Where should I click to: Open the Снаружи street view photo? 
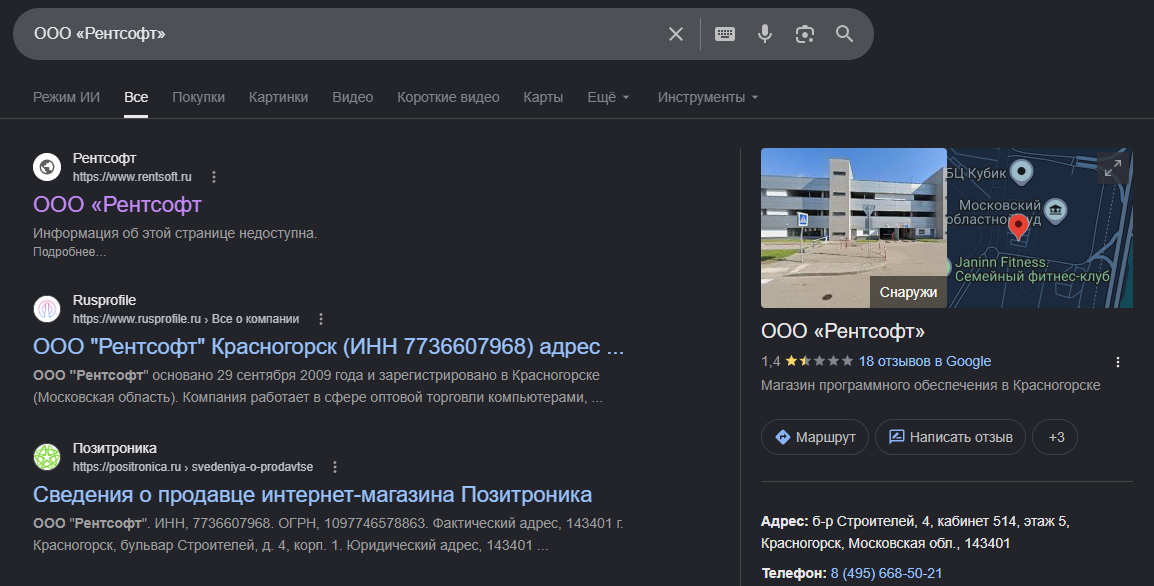click(854, 228)
